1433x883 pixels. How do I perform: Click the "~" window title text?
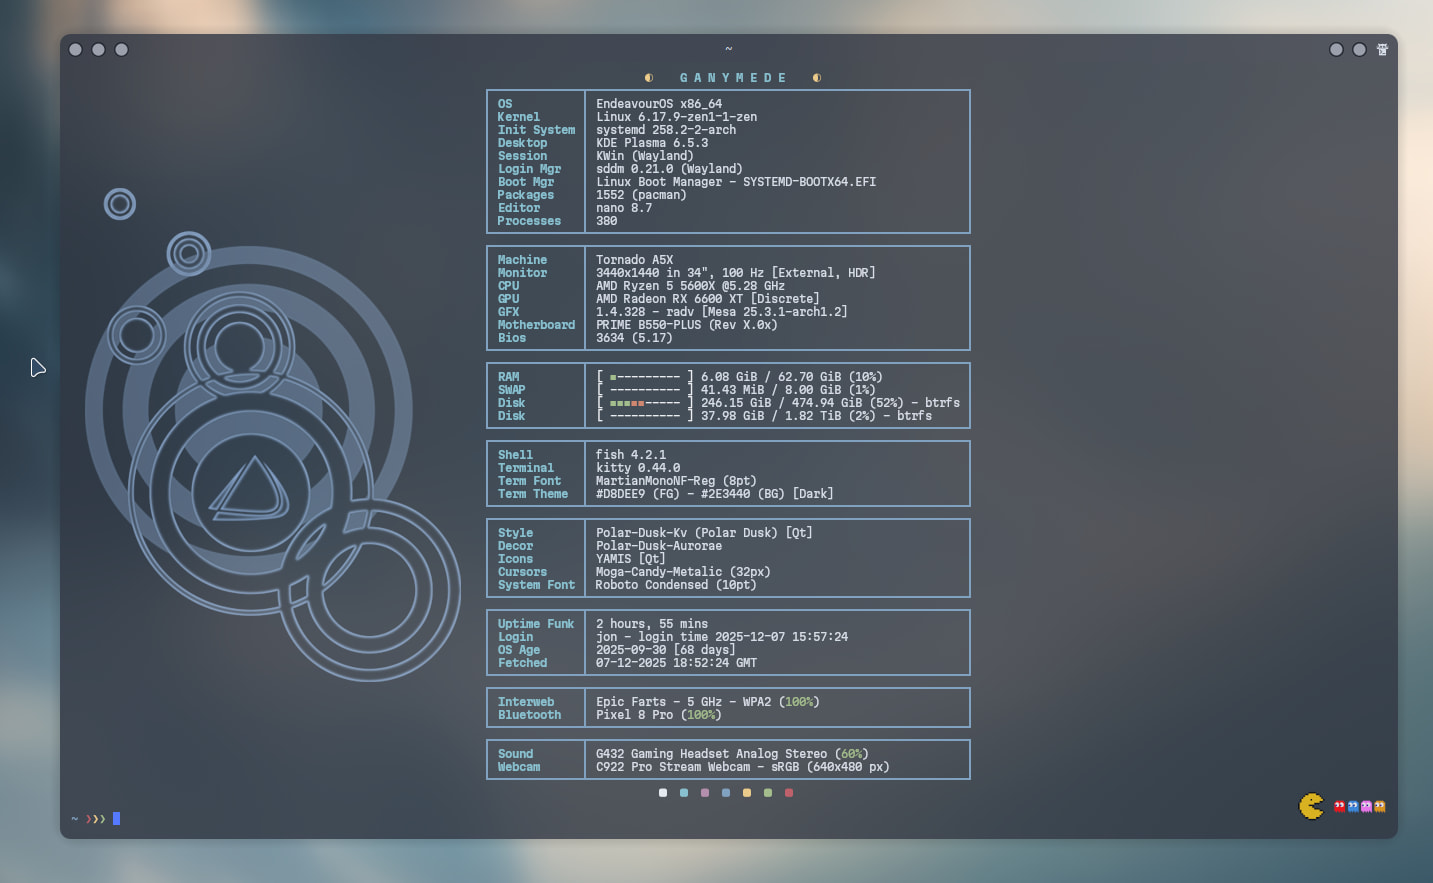[x=728, y=49]
